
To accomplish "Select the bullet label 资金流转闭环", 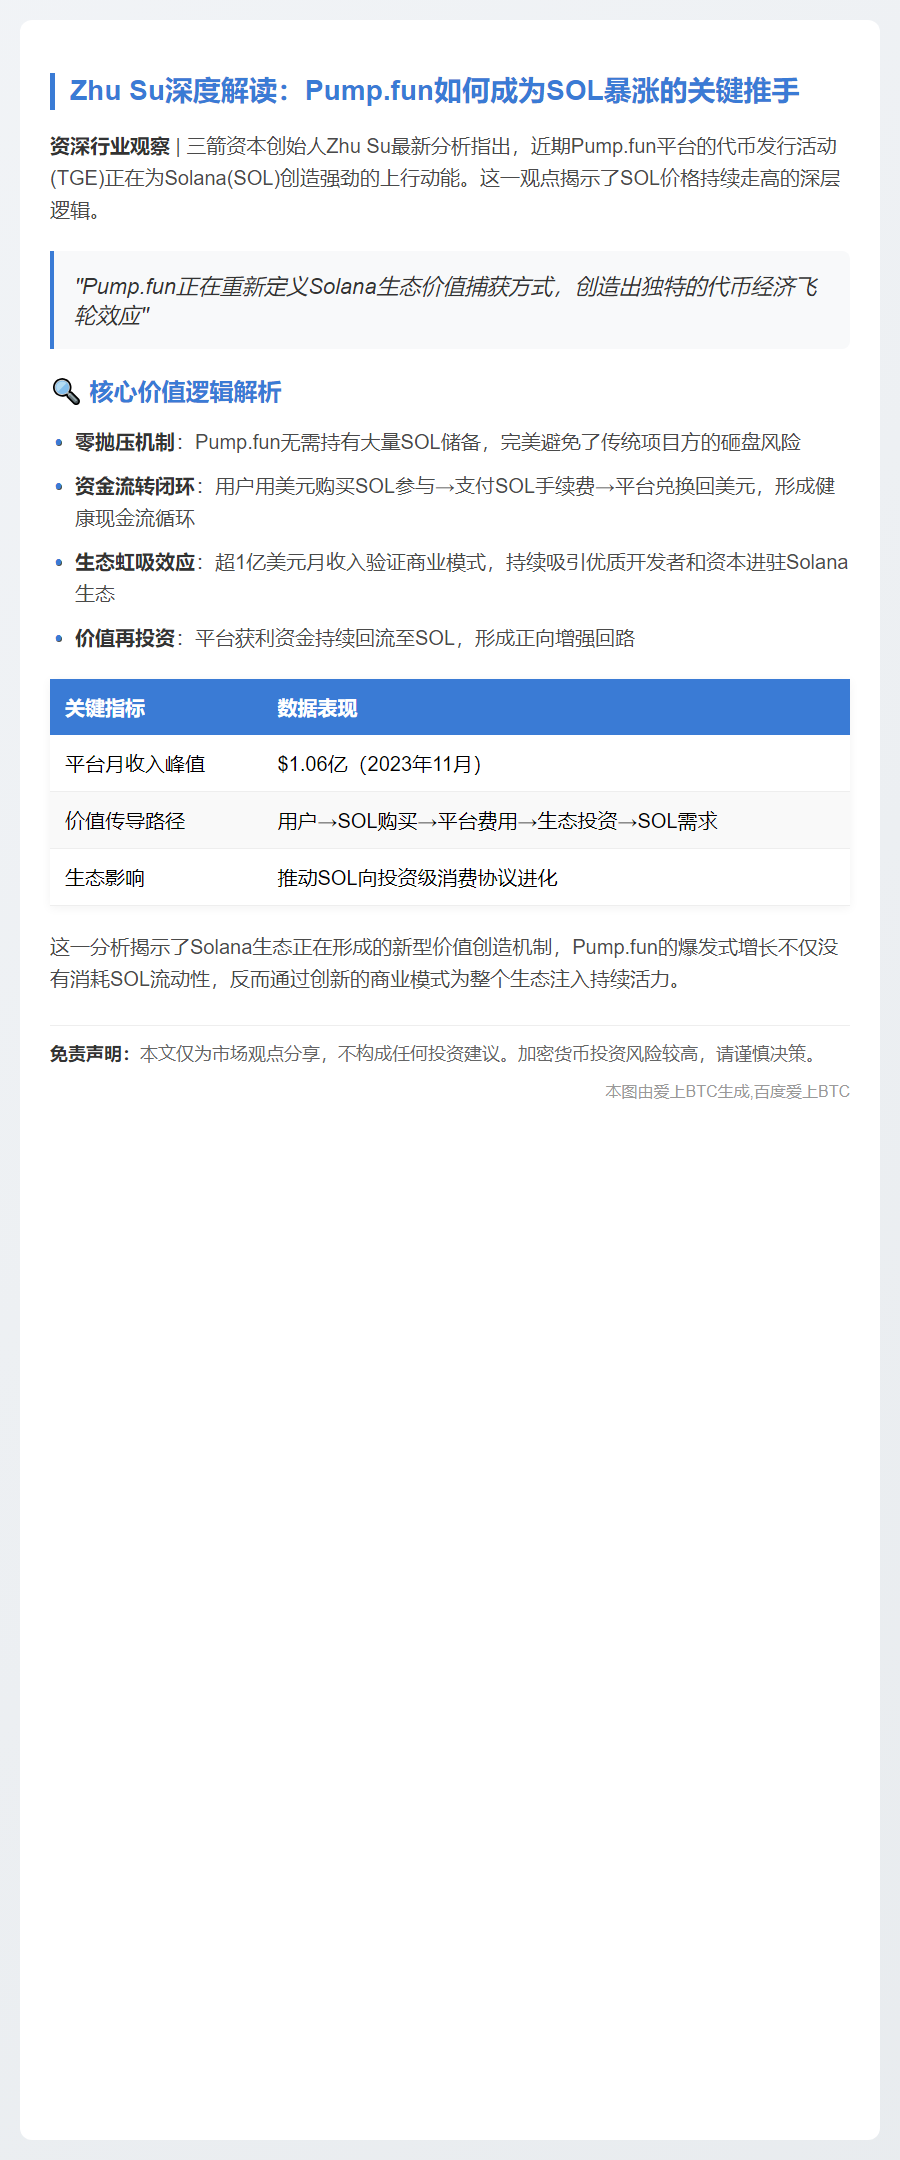I will pyautogui.click(x=135, y=486).
